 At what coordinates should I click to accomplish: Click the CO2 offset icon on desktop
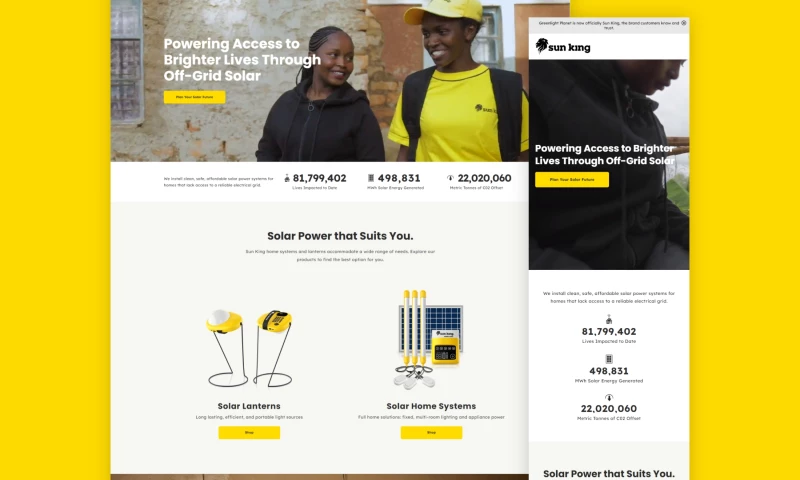coord(450,178)
